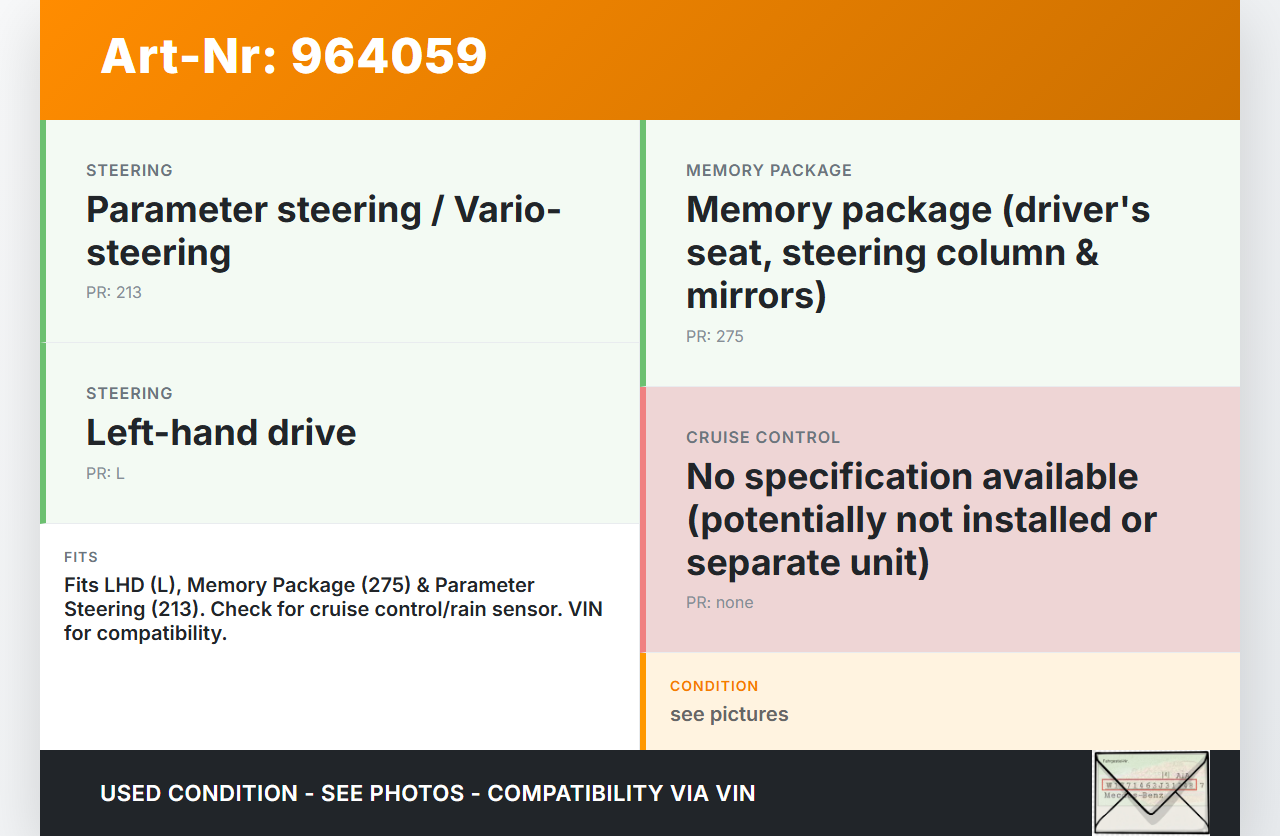Click the MEMORY PACKAGE category label
The image size is (1280, 837).
[x=769, y=171]
